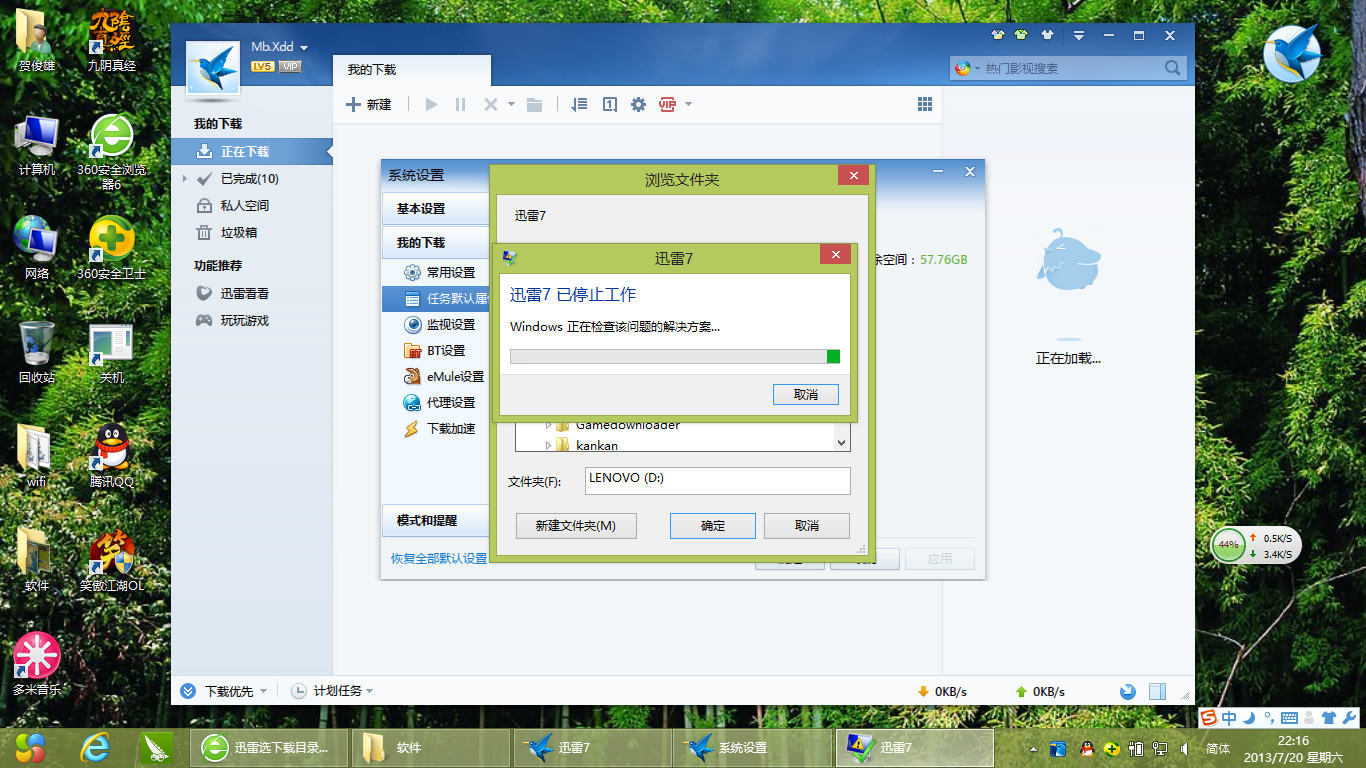Open the Xunlei main menu arrow icon
1366x768 pixels.
click(x=1078, y=35)
